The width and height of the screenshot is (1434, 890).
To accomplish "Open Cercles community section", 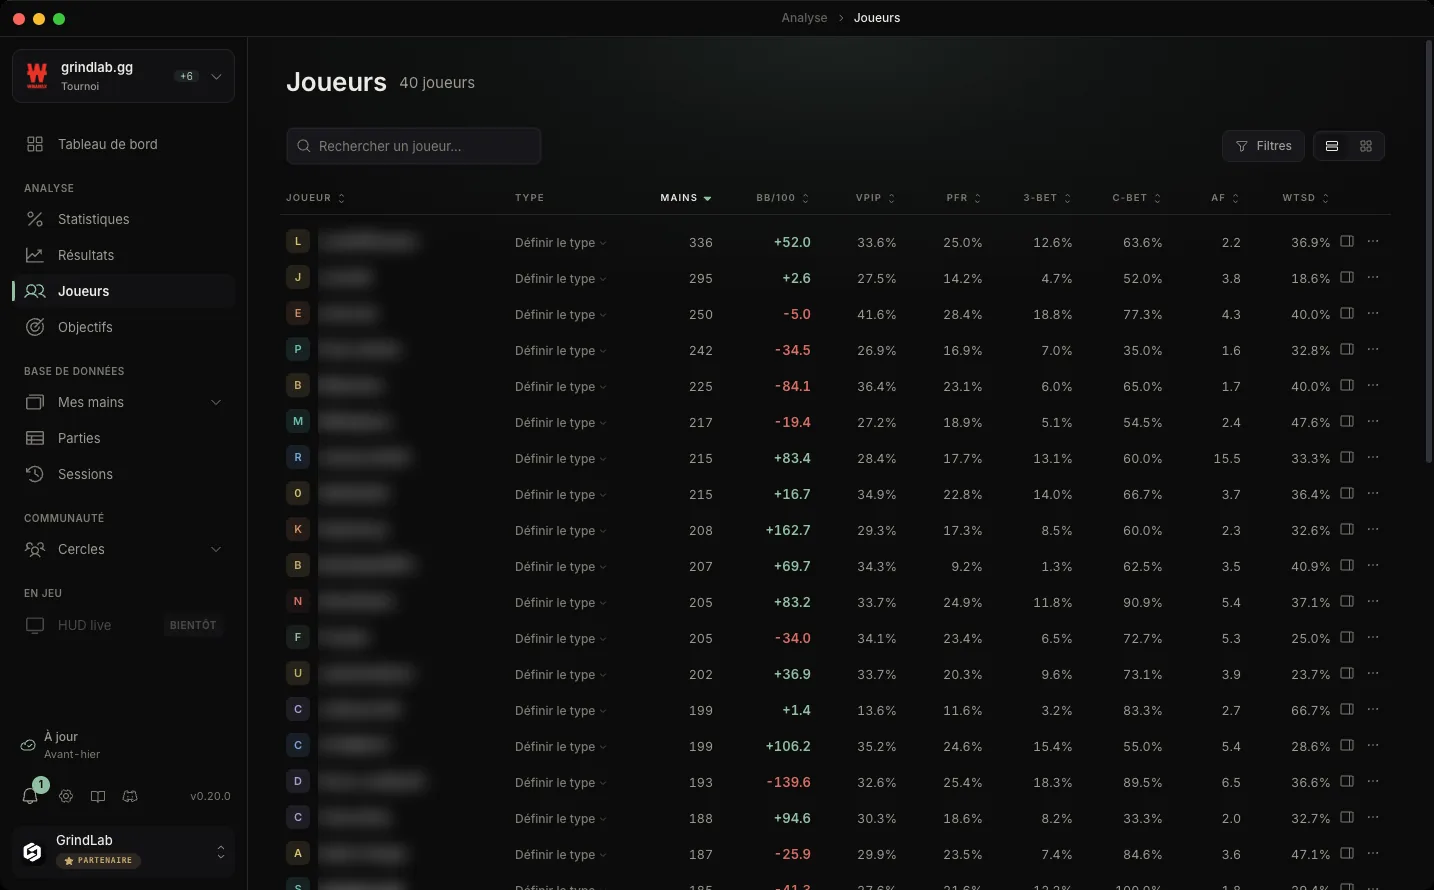I will pyautogui.click(x=123, y=549).
